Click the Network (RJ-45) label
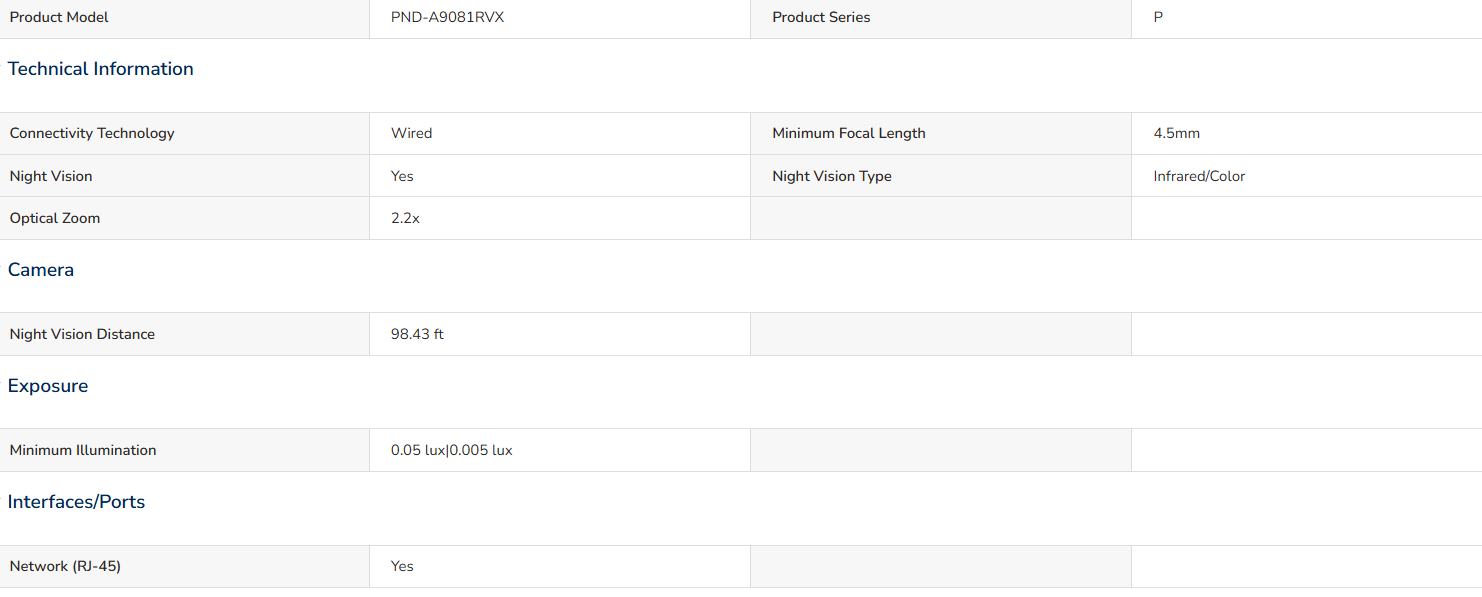The image size is (1482, 597). tap(65, 566)
